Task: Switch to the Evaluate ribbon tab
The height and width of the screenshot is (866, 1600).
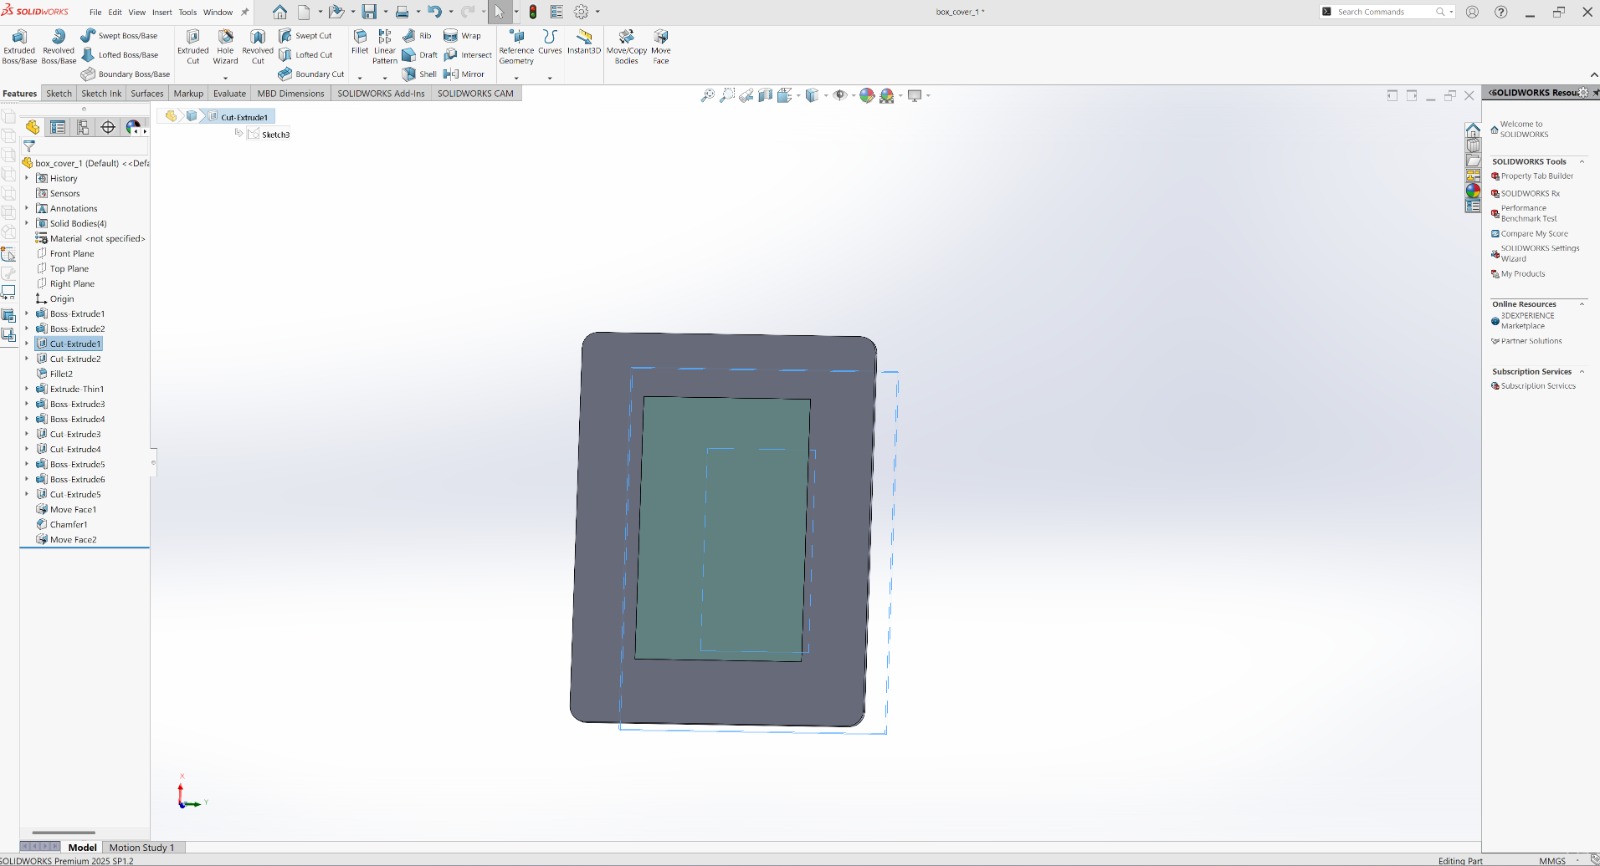Action: 229,93
